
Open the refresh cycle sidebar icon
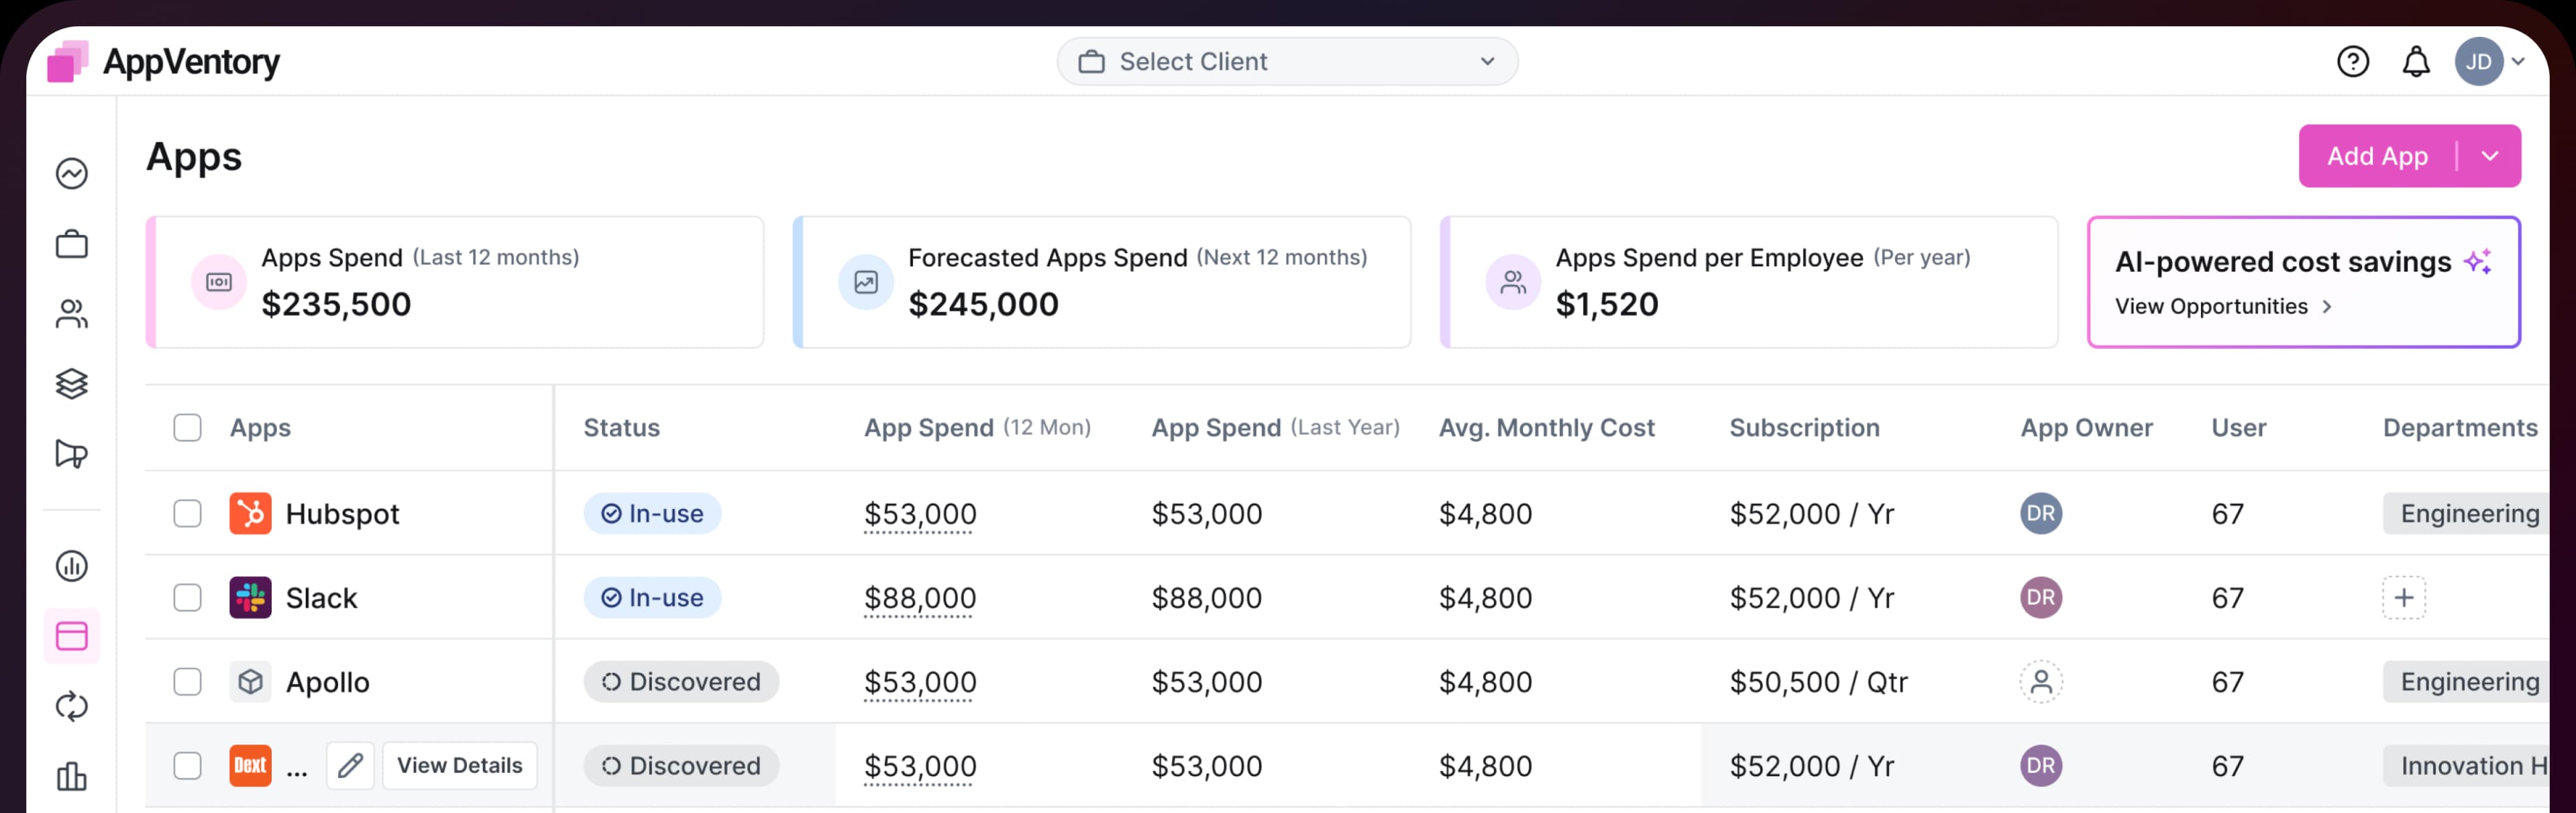point(72,706)
